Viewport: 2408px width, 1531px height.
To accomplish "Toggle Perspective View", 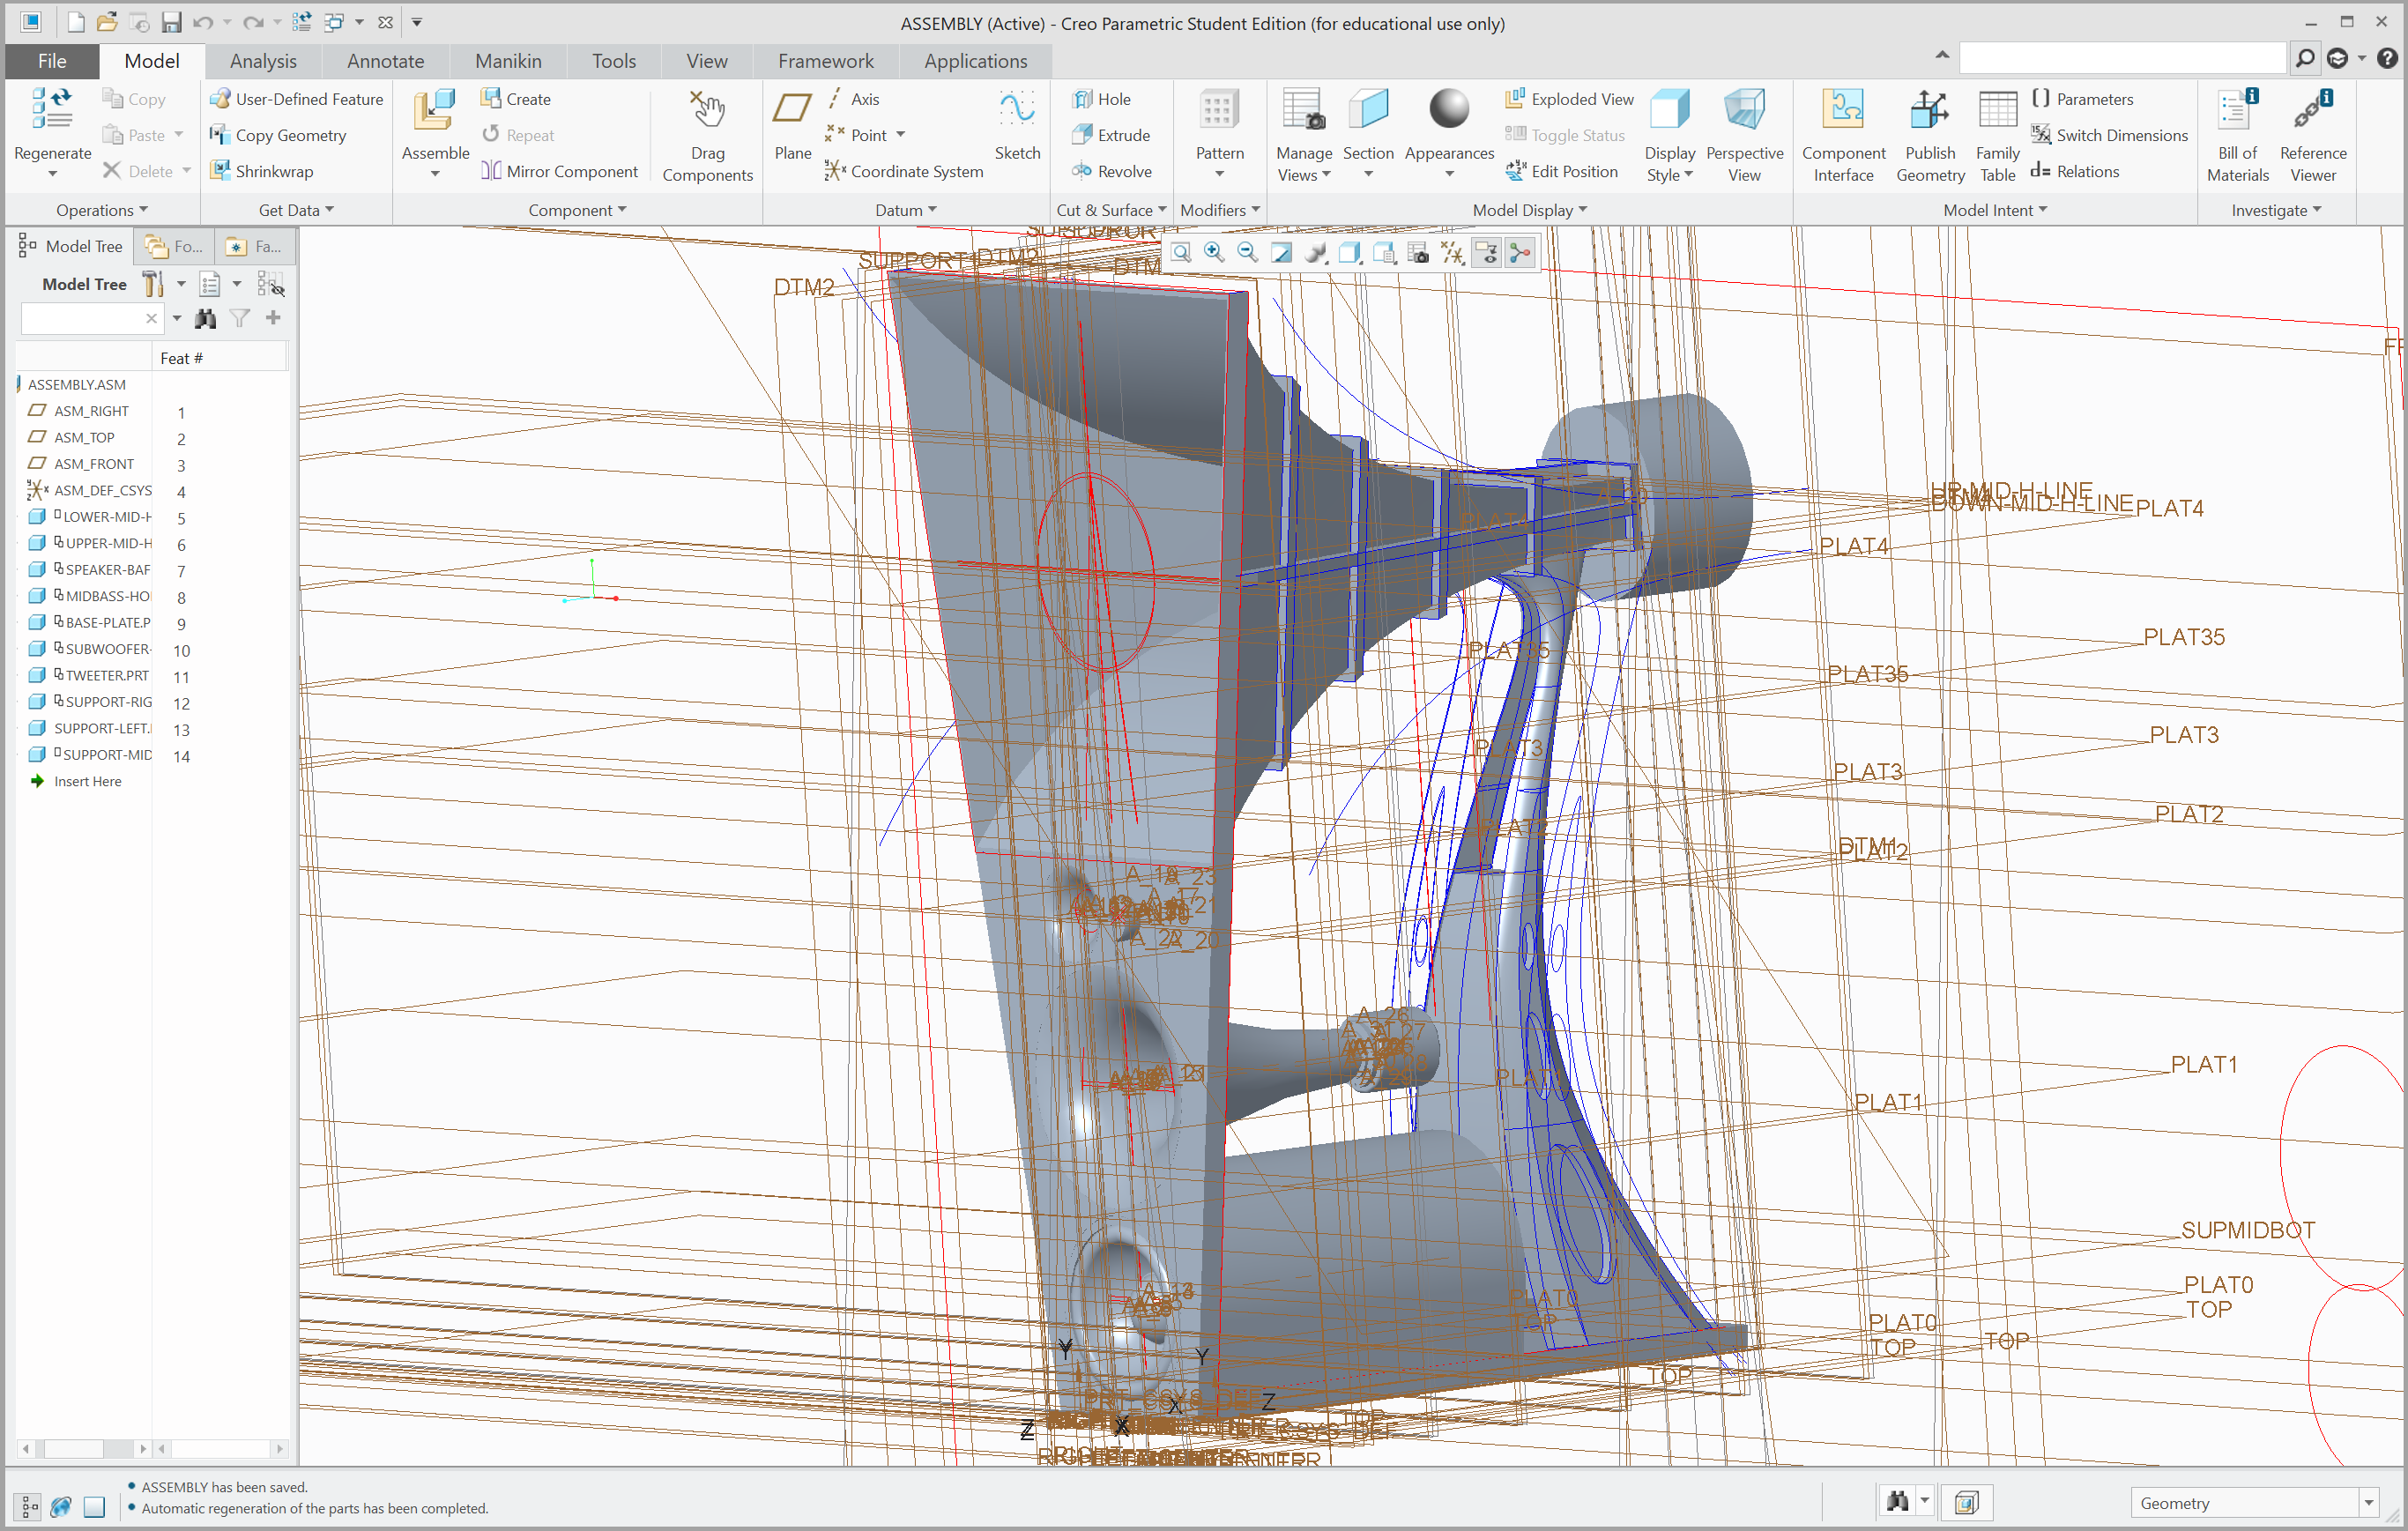I will [x=1744, y=136].
